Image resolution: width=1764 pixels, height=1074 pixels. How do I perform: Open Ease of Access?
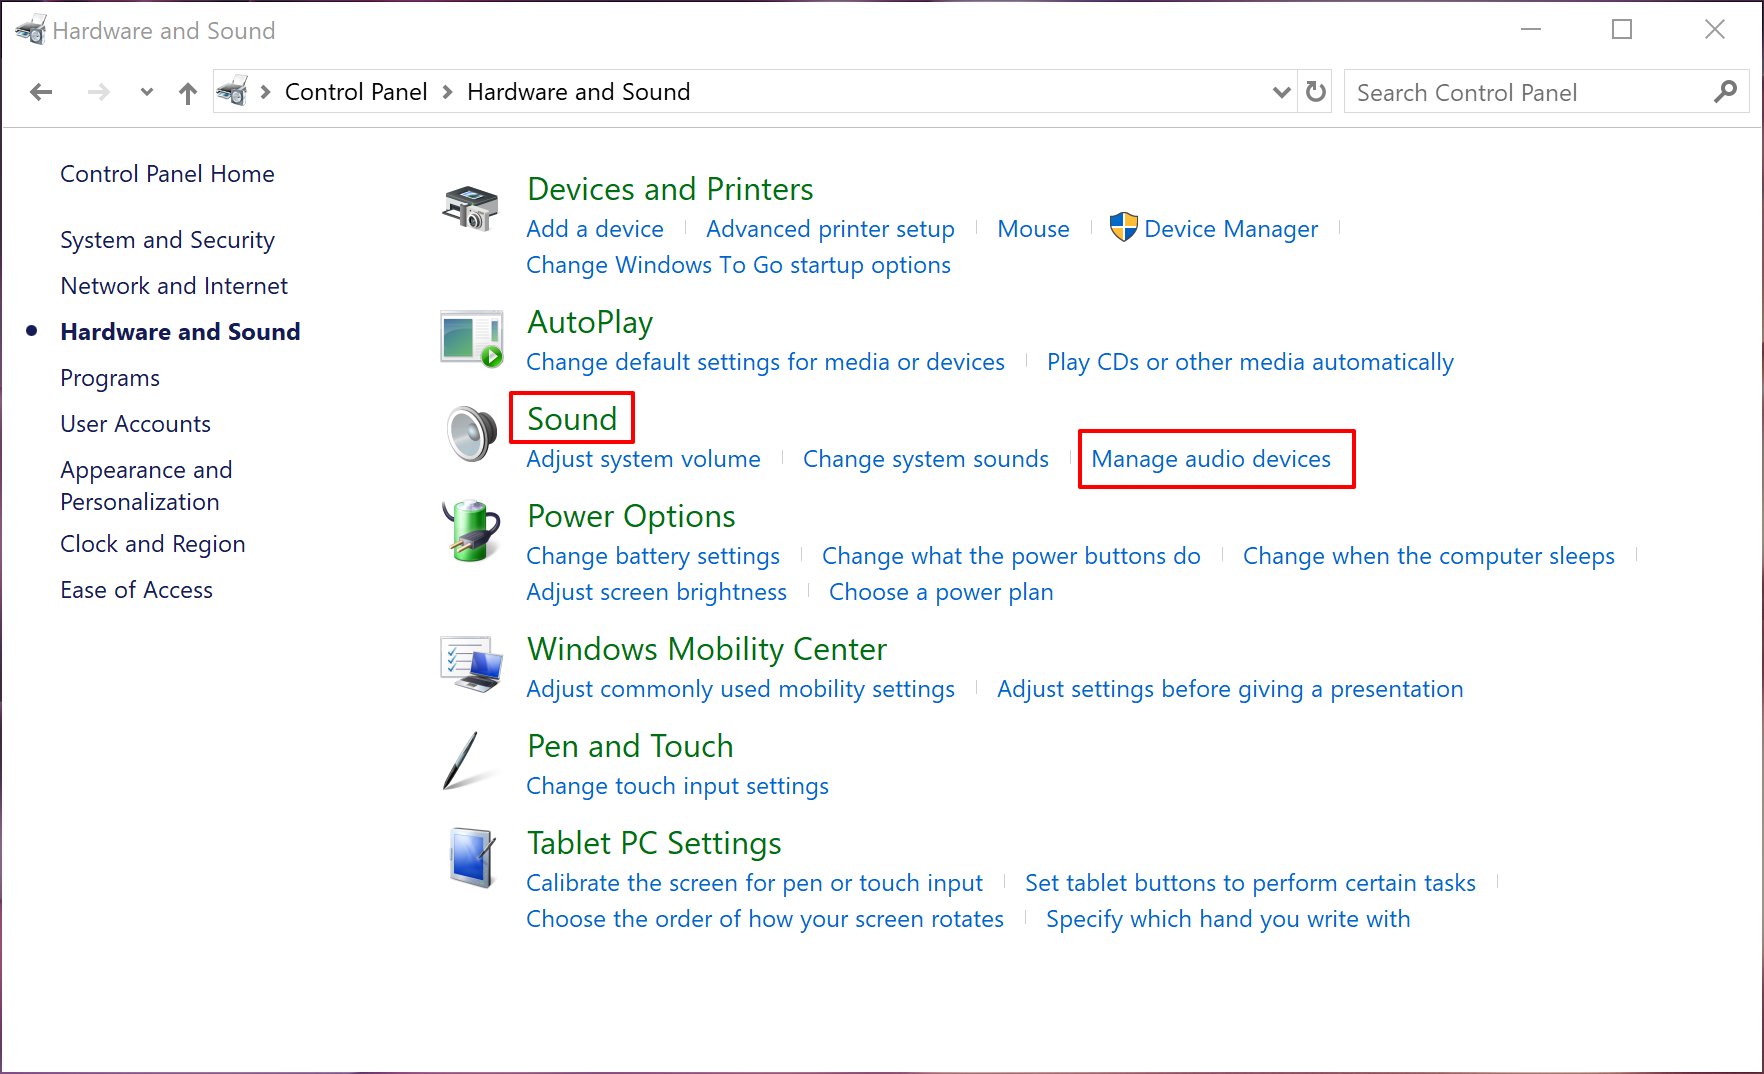point(136,590)
